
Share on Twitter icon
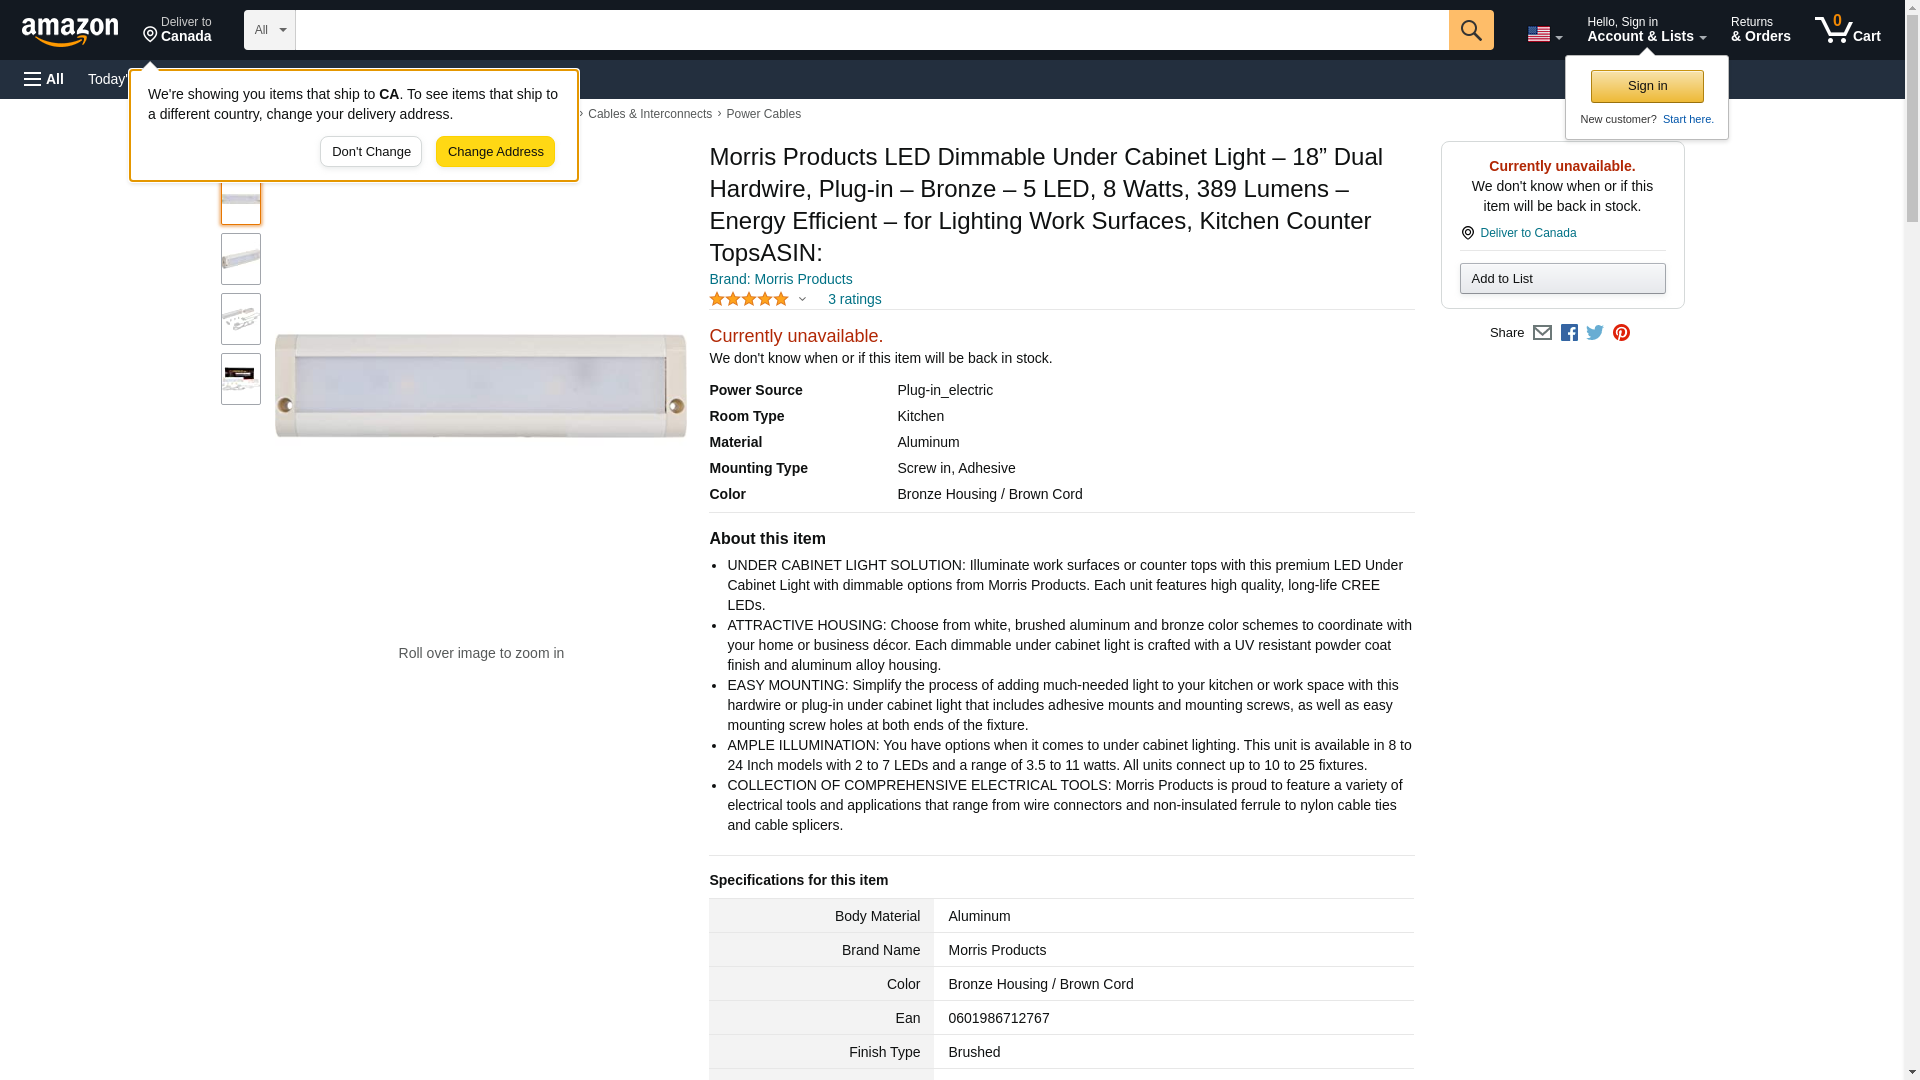pos(1595,333)
